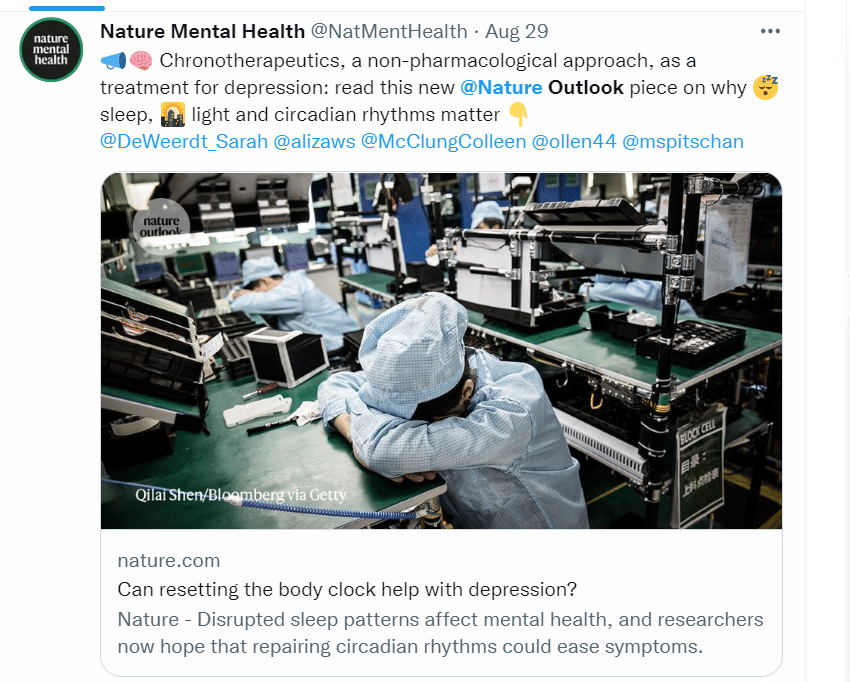Open the @DeWeerdt_Sarah profile mention
The image size is (850, 682).
click(x=184, y=141)
